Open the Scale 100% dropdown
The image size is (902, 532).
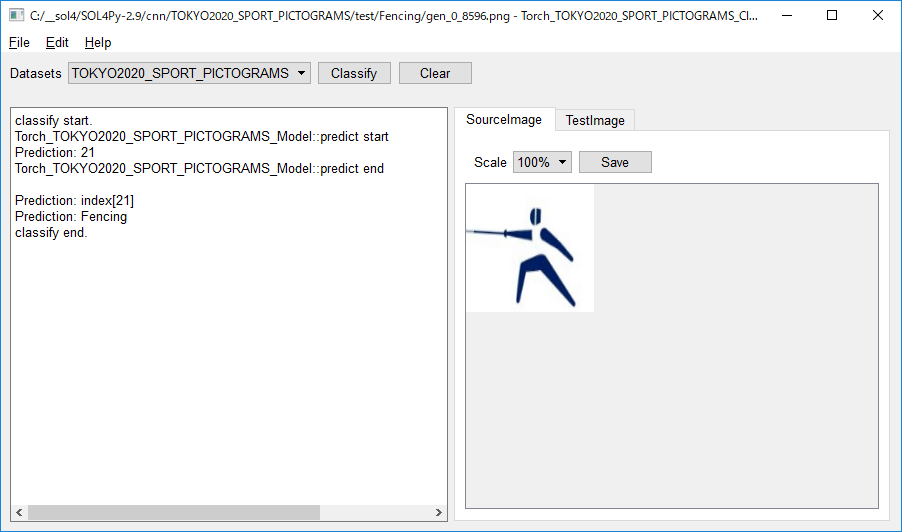click(x=542, y=162)
